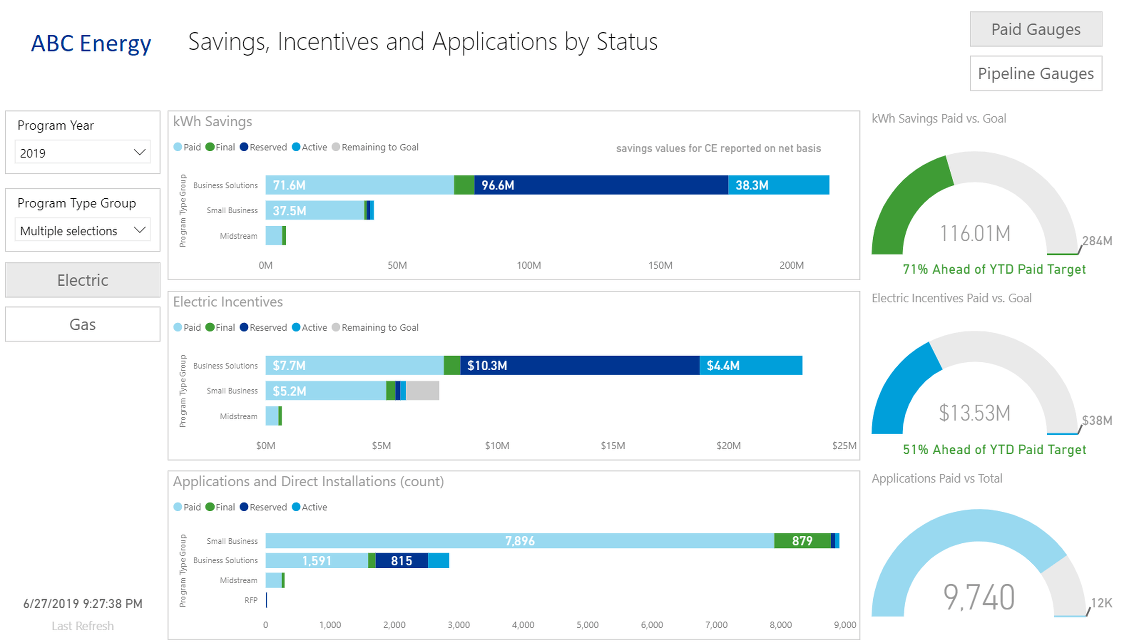Click the Active legend dot in Applications chart
This screenshot has height=643, width=1124.
click(x=296, y=507)
